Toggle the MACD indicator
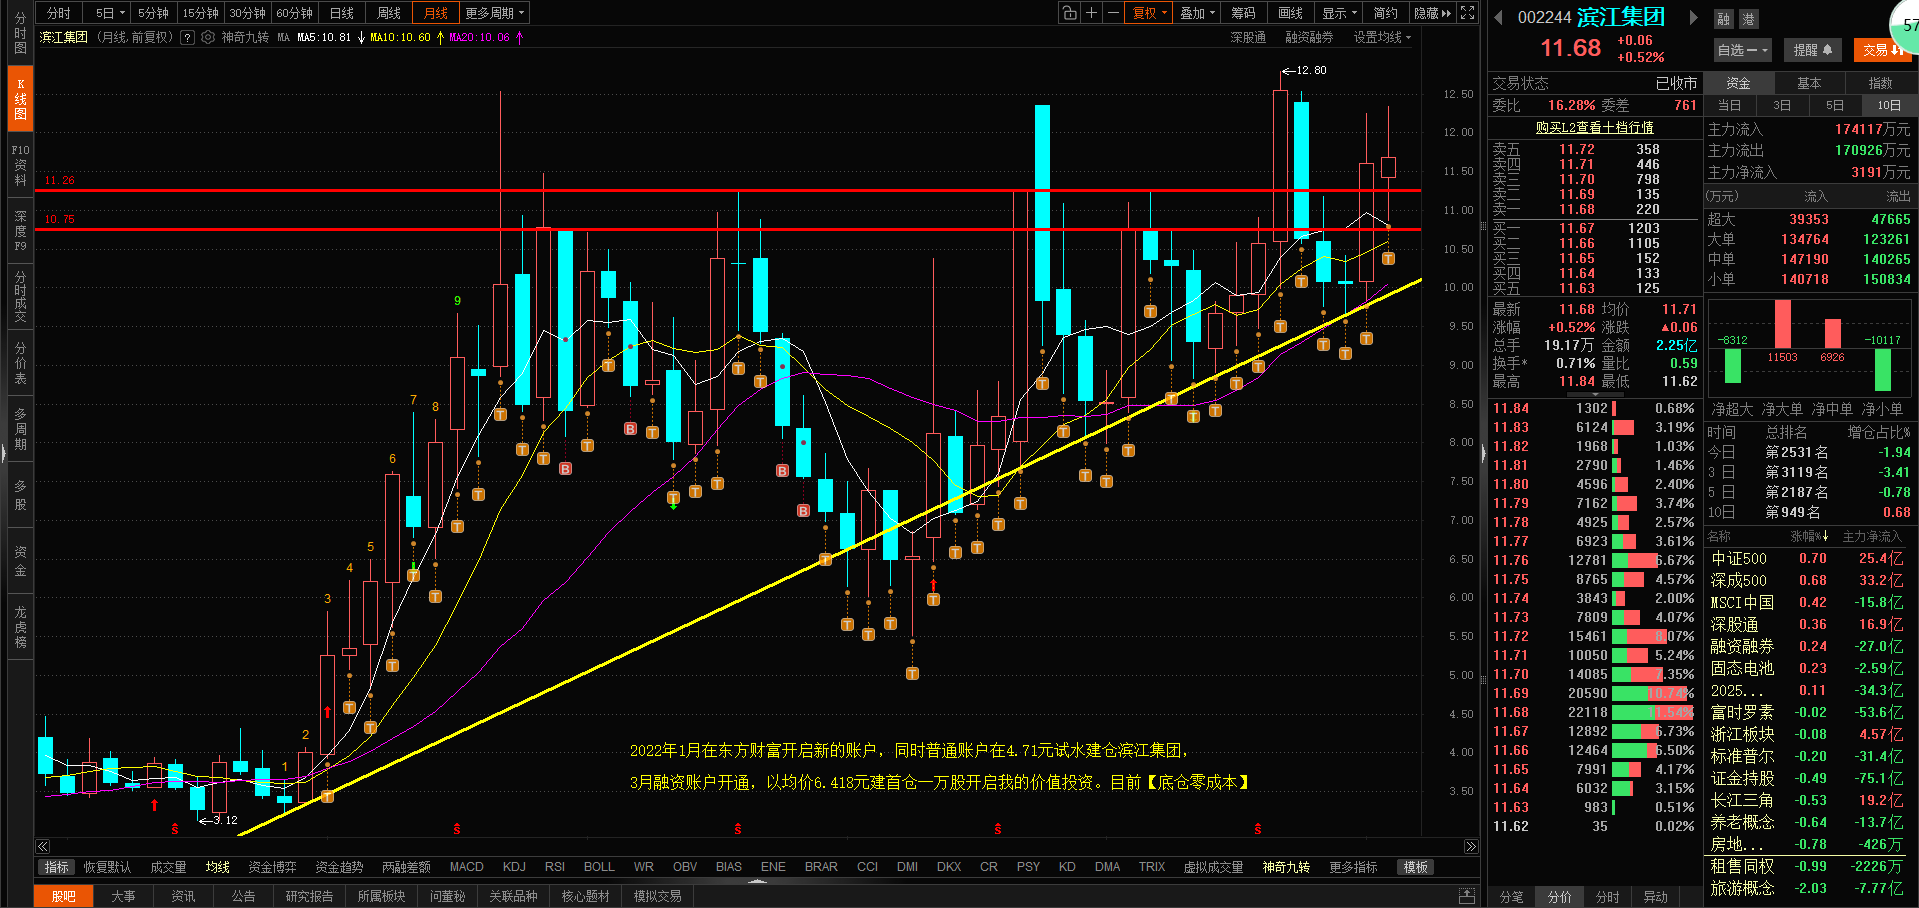The width and height of the screenshot is (1919, 908). pos(466,867)
